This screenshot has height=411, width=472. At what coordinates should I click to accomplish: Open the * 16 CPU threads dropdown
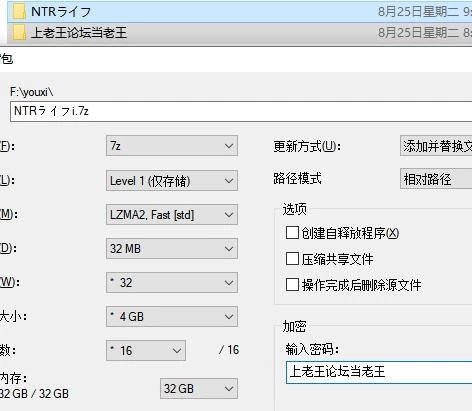click(146, 350)
